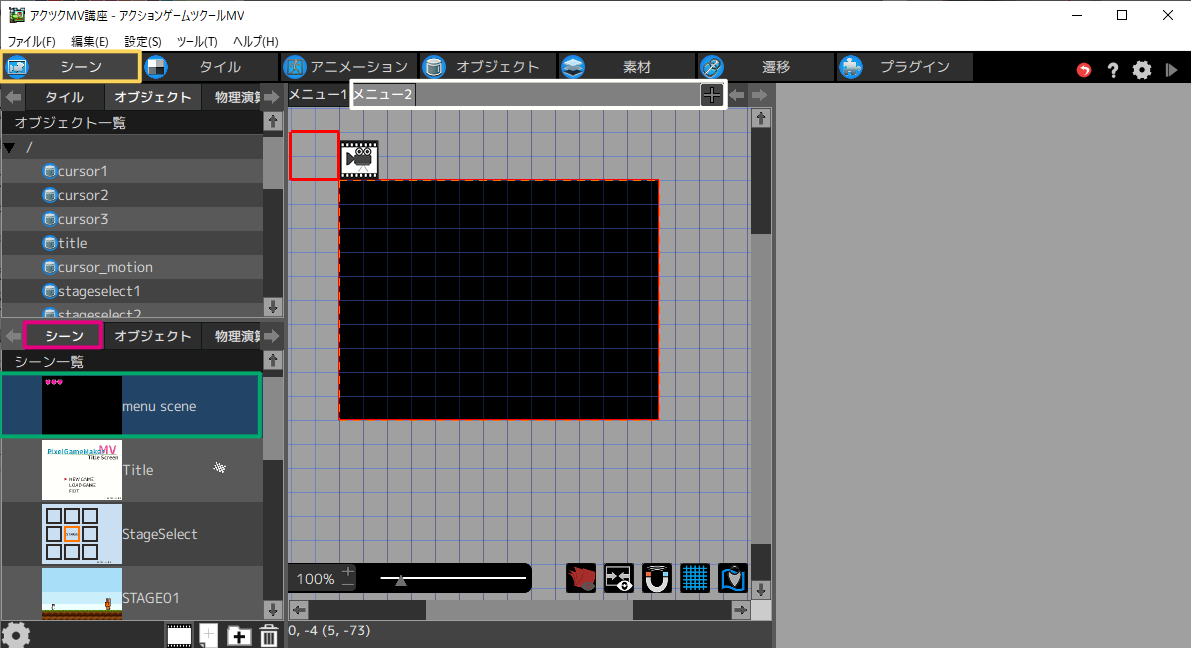Click the plus button to add menu tab
This screenshot has width=1191, height=648.
coord(711,95)
